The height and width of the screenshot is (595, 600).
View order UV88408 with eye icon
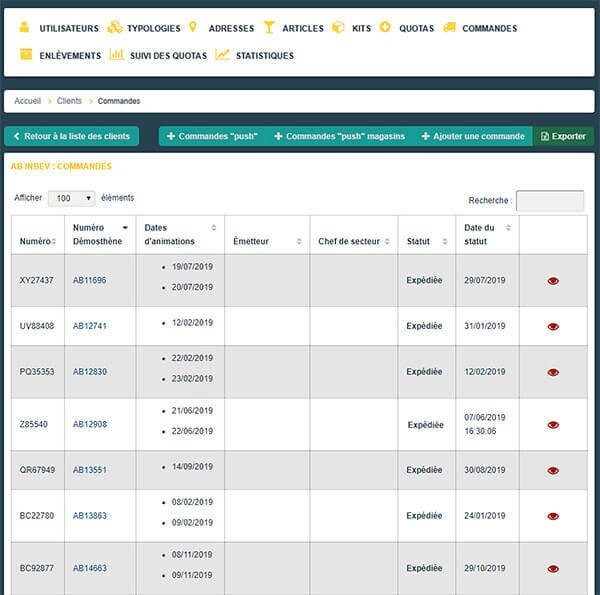tap(553, 326)
